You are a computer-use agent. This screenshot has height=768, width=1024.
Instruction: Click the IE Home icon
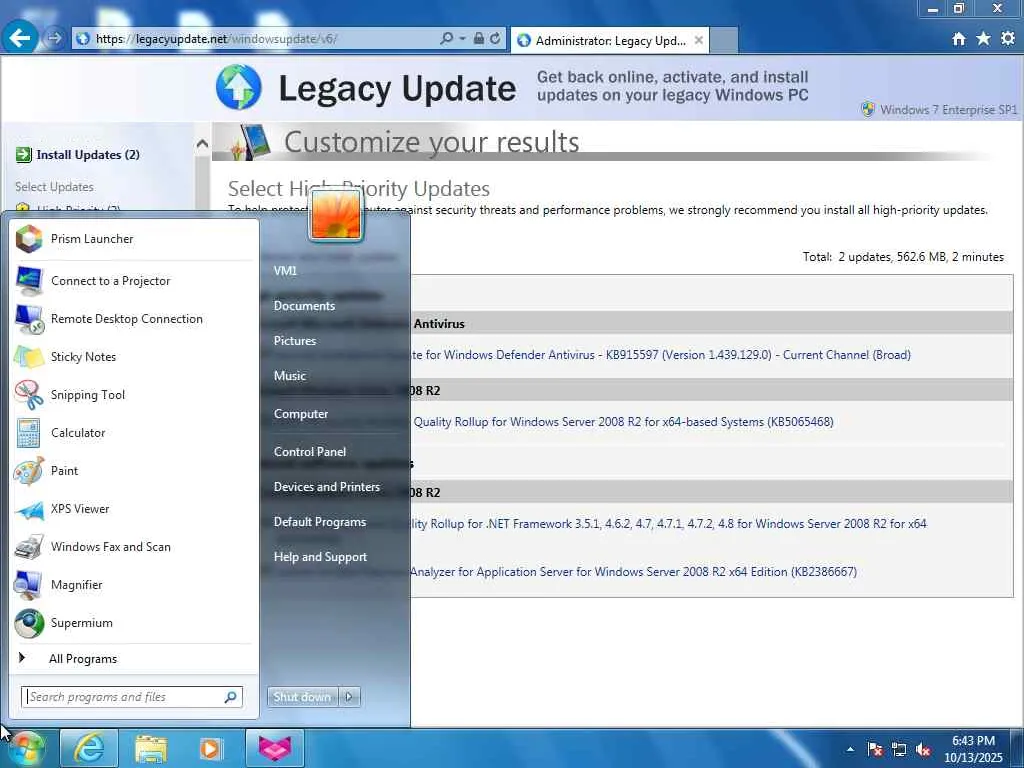click(959, 39)
